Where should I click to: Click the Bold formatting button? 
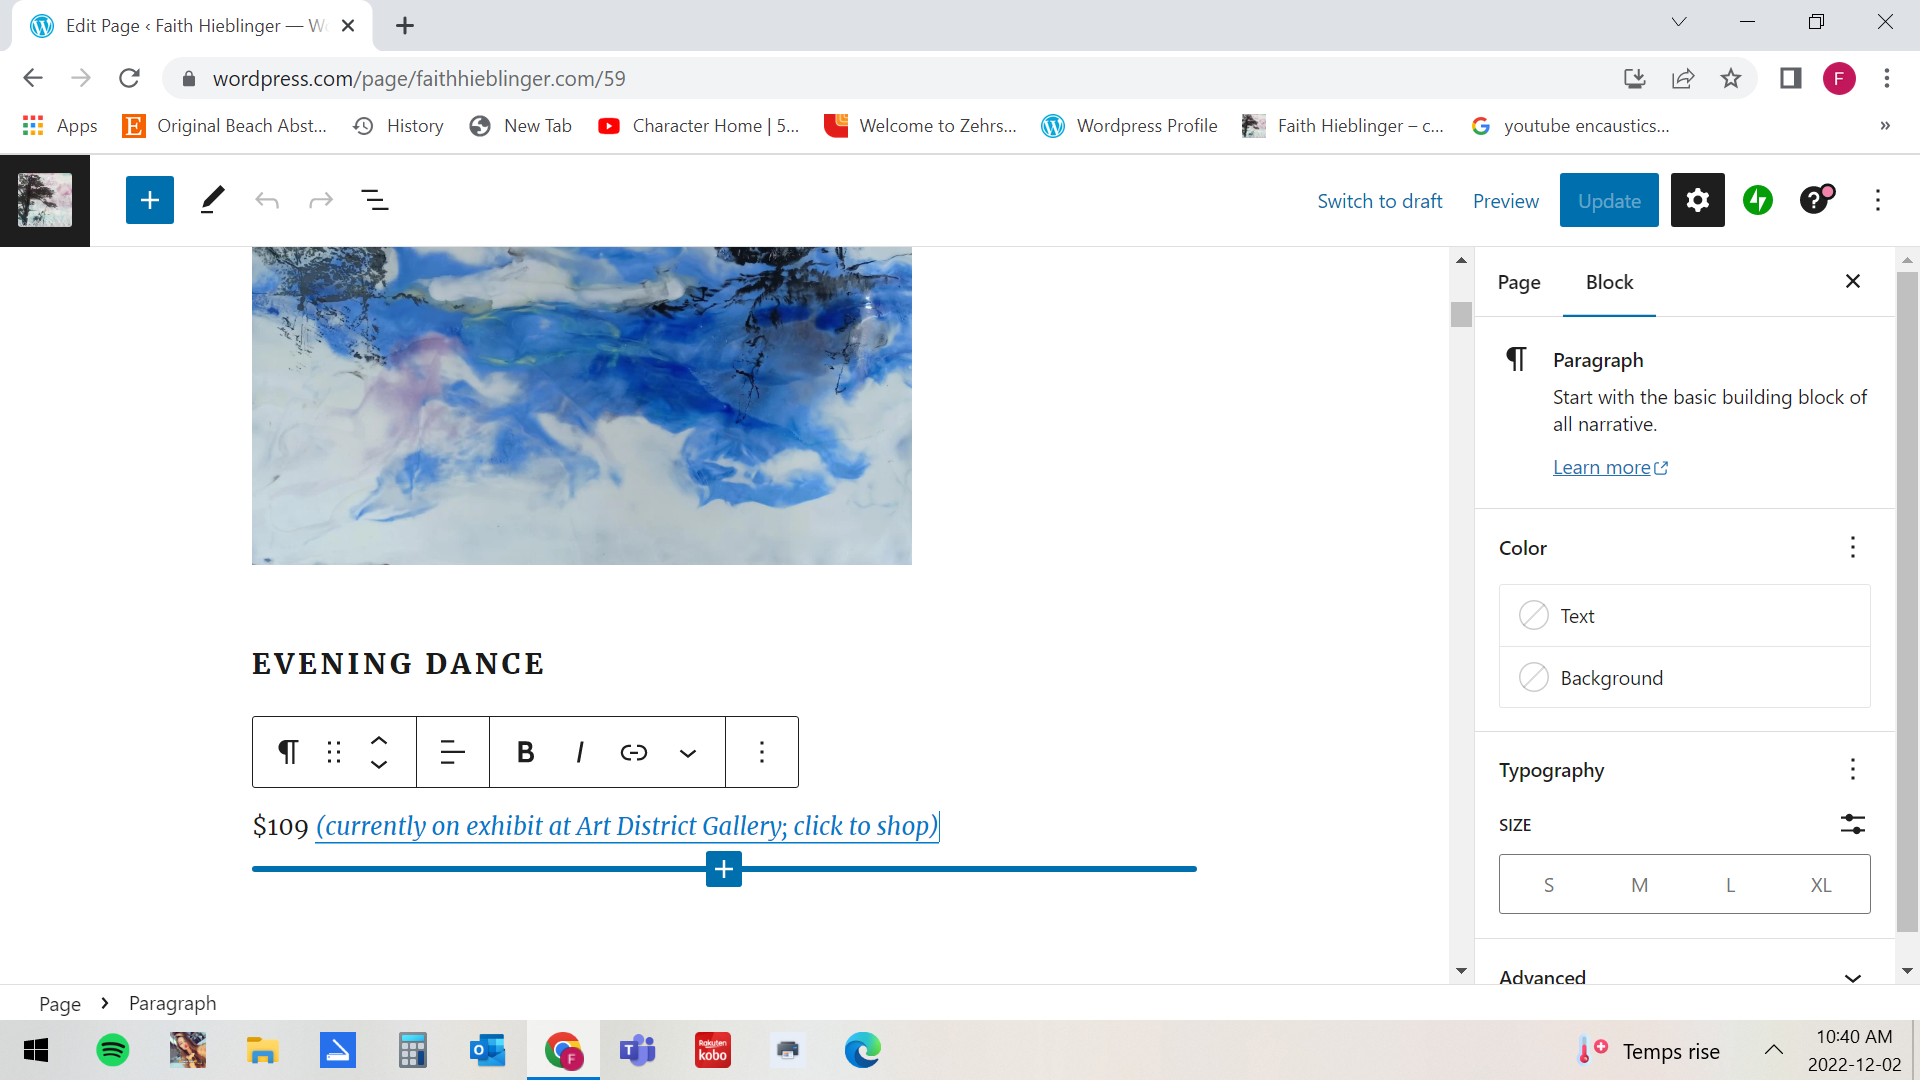pos(525,752)
